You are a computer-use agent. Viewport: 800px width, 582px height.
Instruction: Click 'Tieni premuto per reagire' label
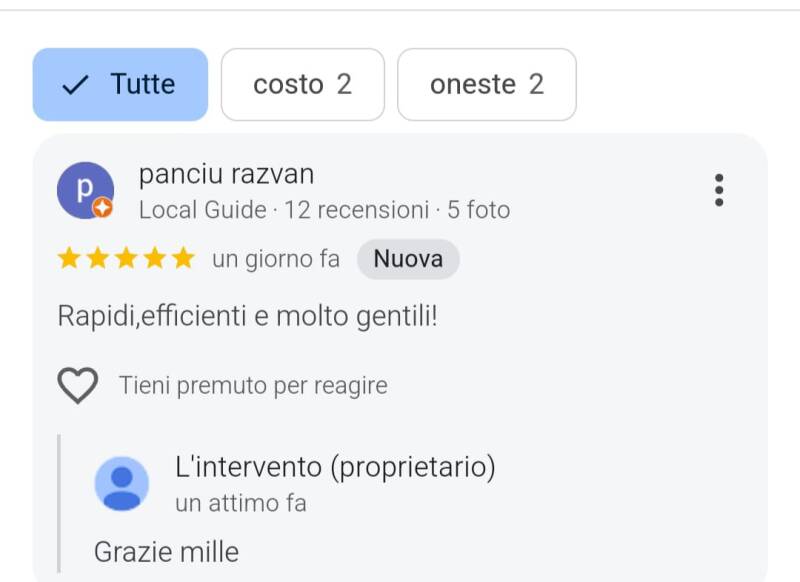pyautogui.click(x=253, y=385)
